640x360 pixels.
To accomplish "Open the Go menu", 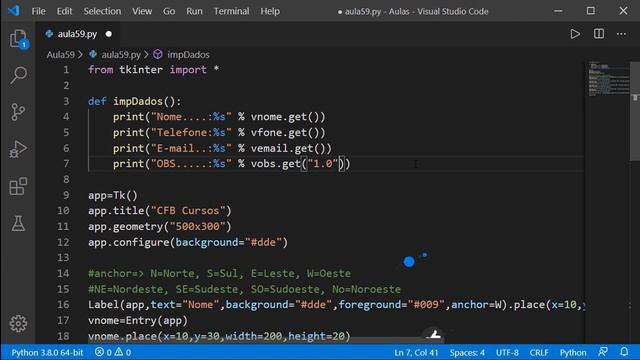I will coord(169,11).
